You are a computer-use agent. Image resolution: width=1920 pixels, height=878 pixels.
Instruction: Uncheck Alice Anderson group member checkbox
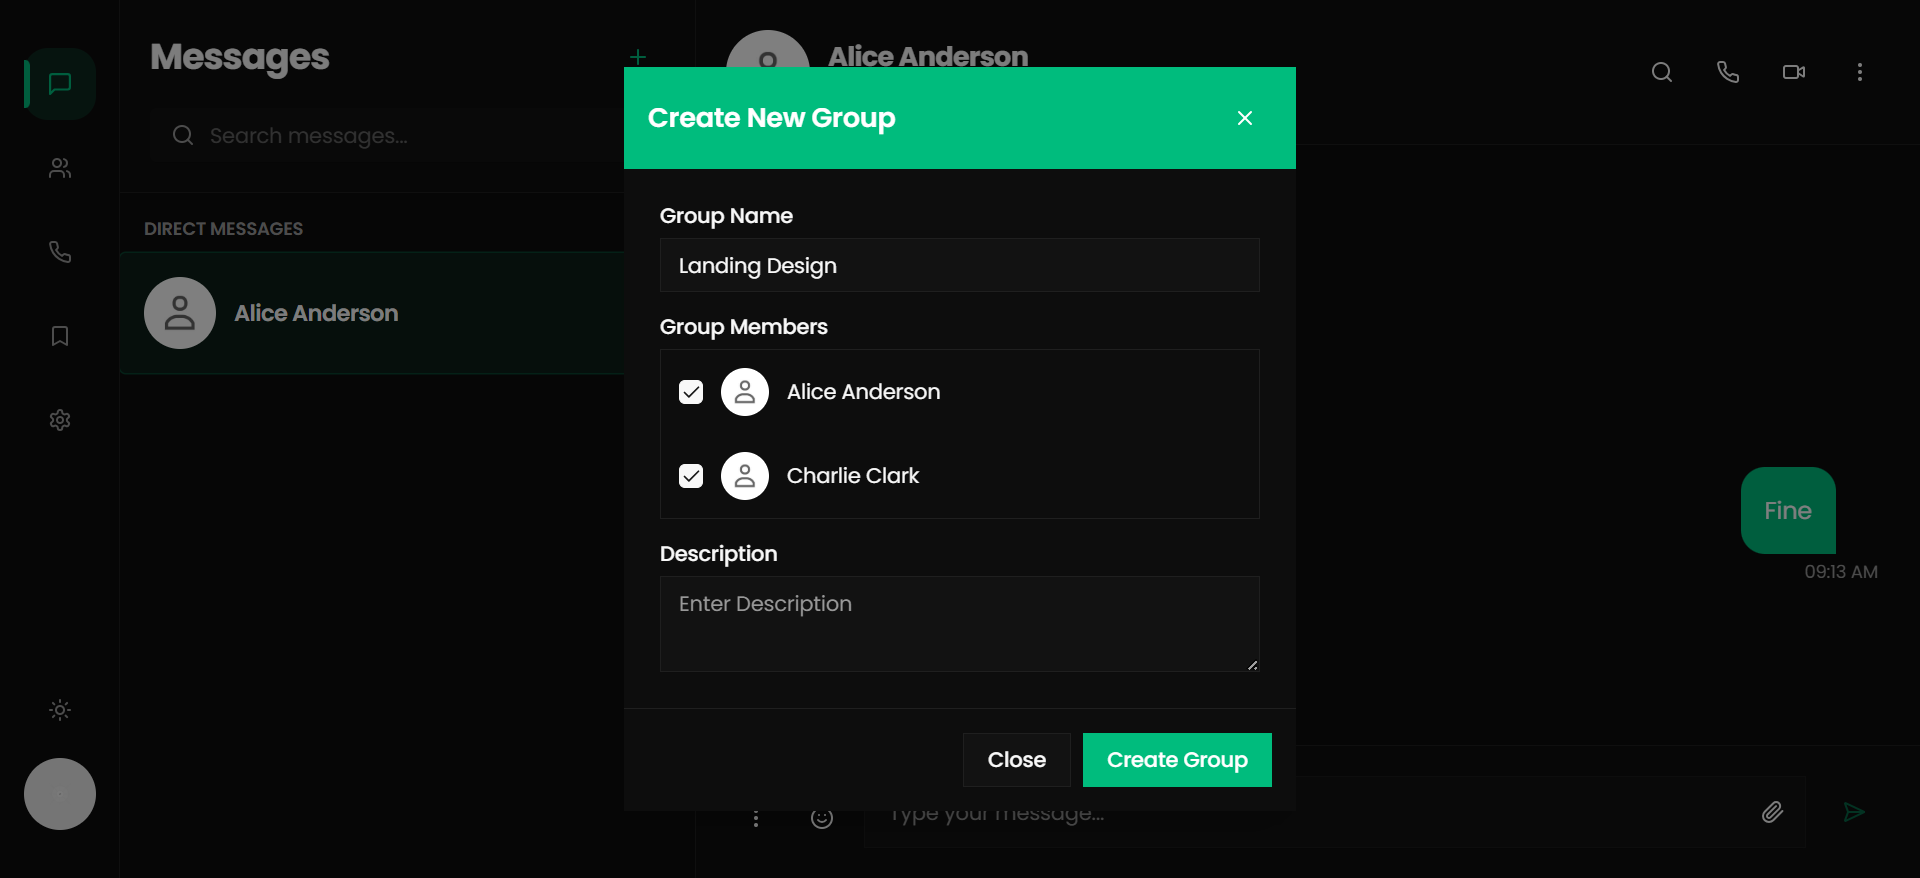691,392
